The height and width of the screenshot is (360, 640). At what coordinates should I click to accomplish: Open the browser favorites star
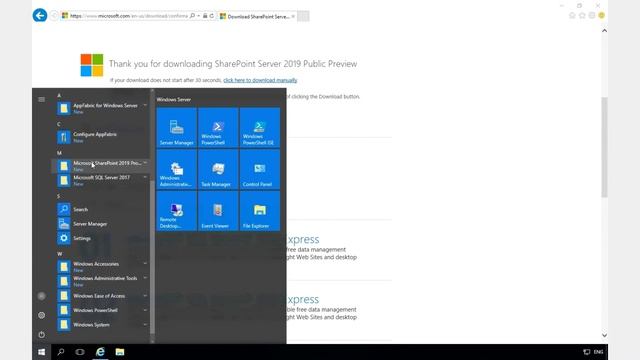coord(582,16)
